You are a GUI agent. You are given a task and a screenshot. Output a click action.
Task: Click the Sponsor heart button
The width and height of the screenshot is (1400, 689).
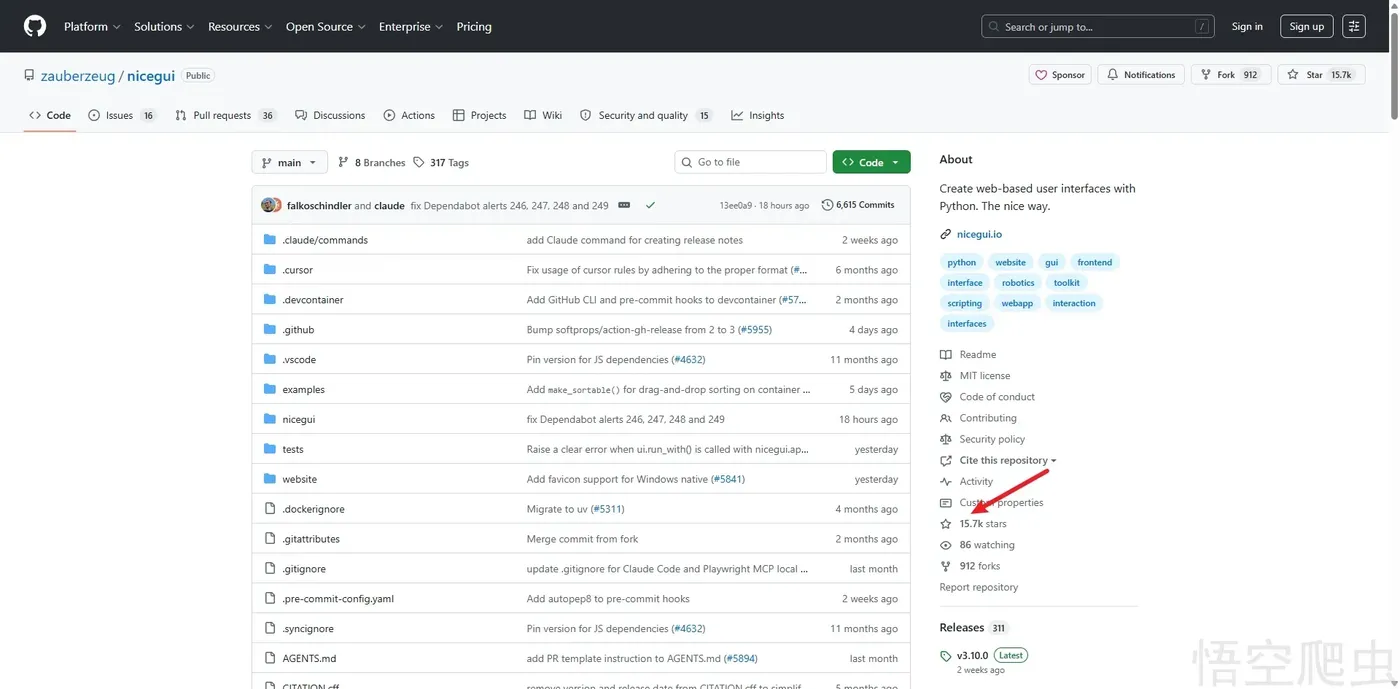coord(1060,75)
